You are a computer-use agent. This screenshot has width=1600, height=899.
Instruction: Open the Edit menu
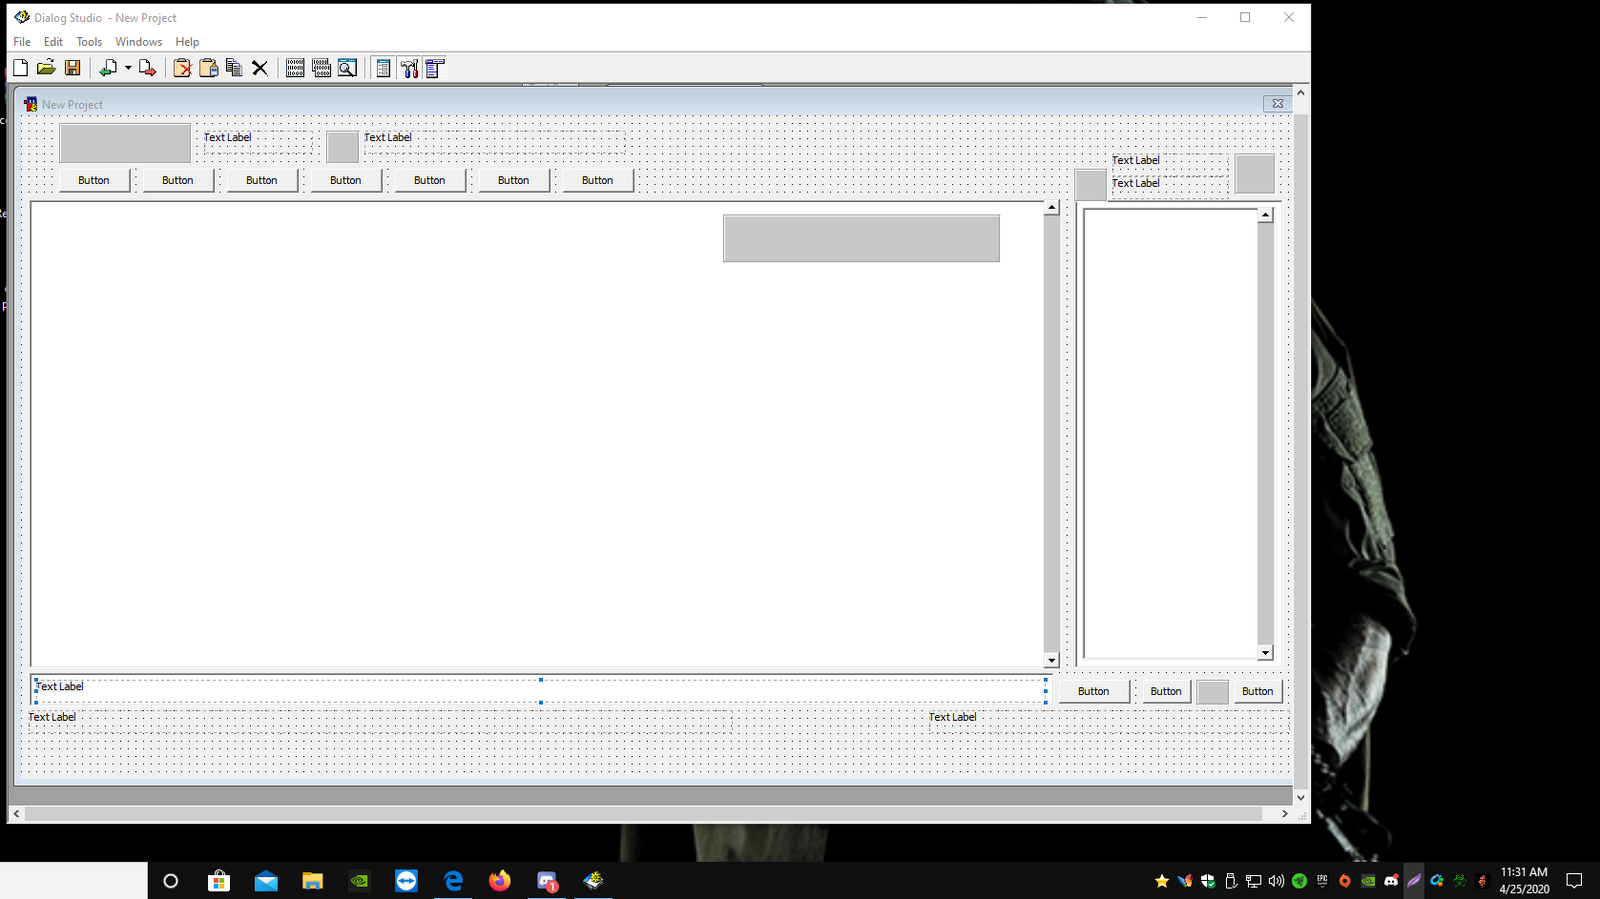click(x=53, y=42)
